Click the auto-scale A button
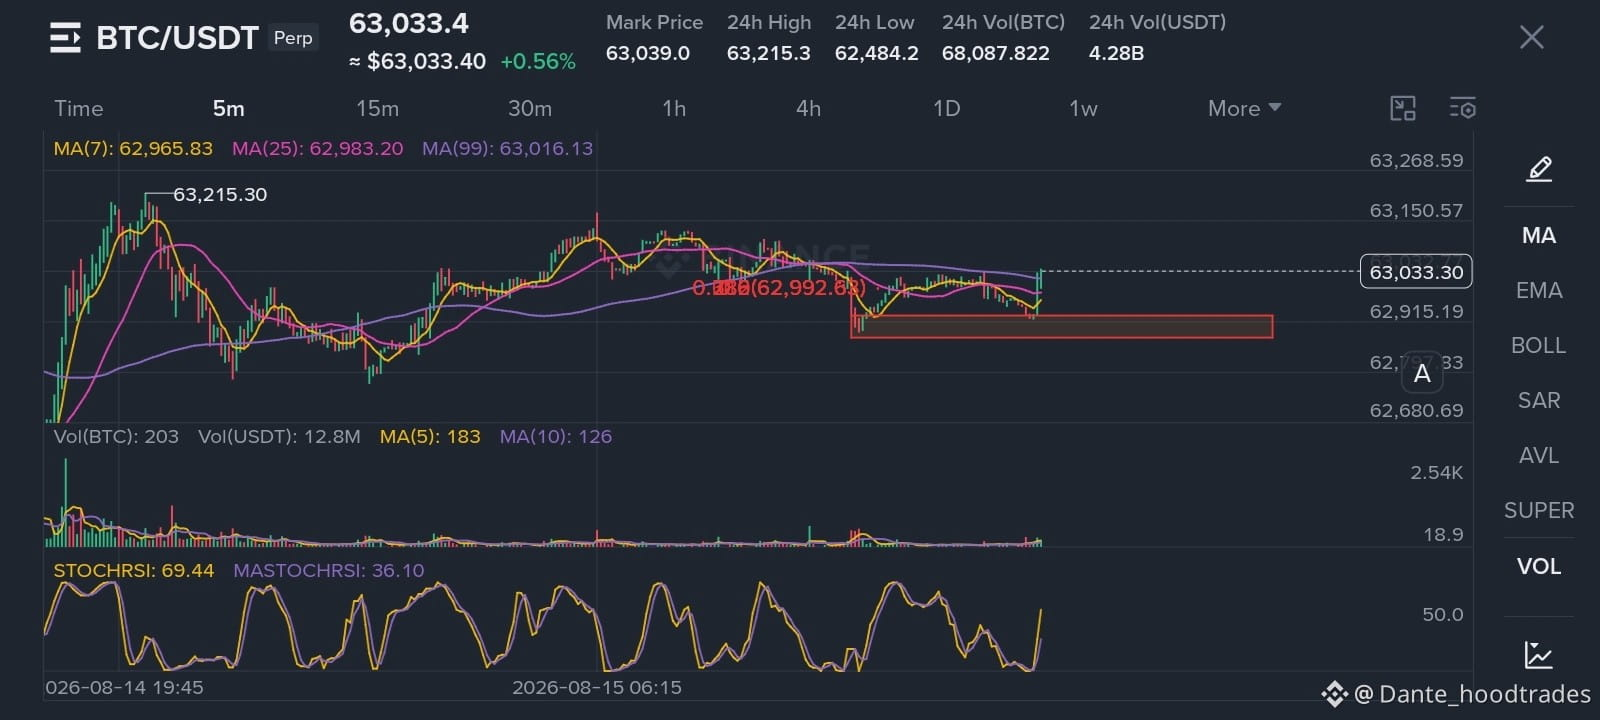Screen dimensions: 1600x720 1422,375
